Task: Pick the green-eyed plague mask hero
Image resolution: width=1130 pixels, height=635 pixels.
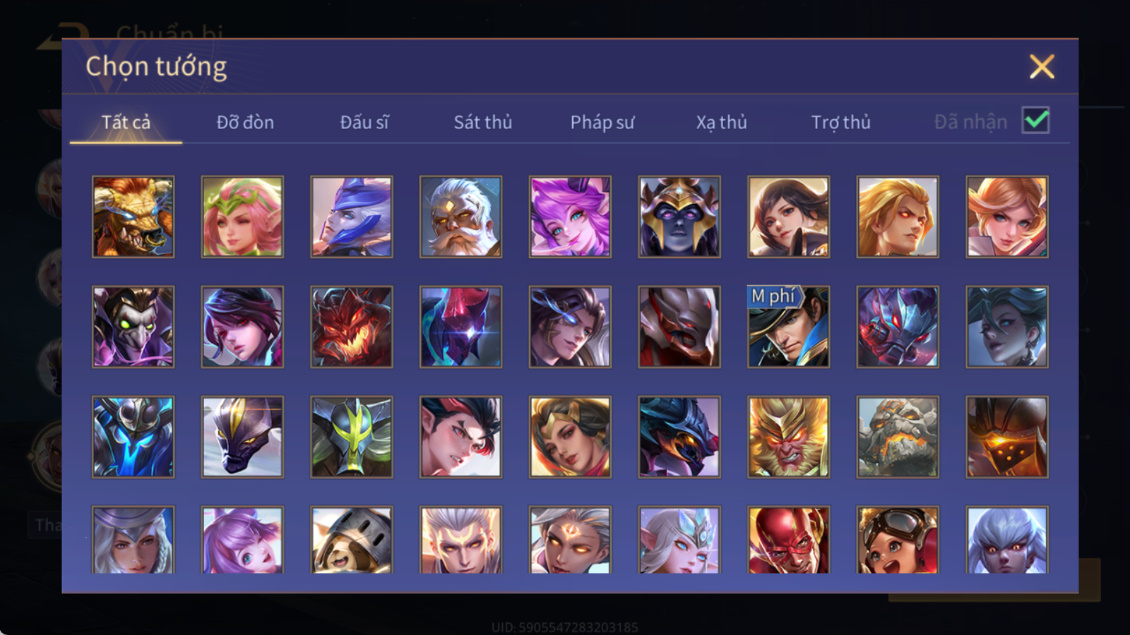Action: click(133, 327)
